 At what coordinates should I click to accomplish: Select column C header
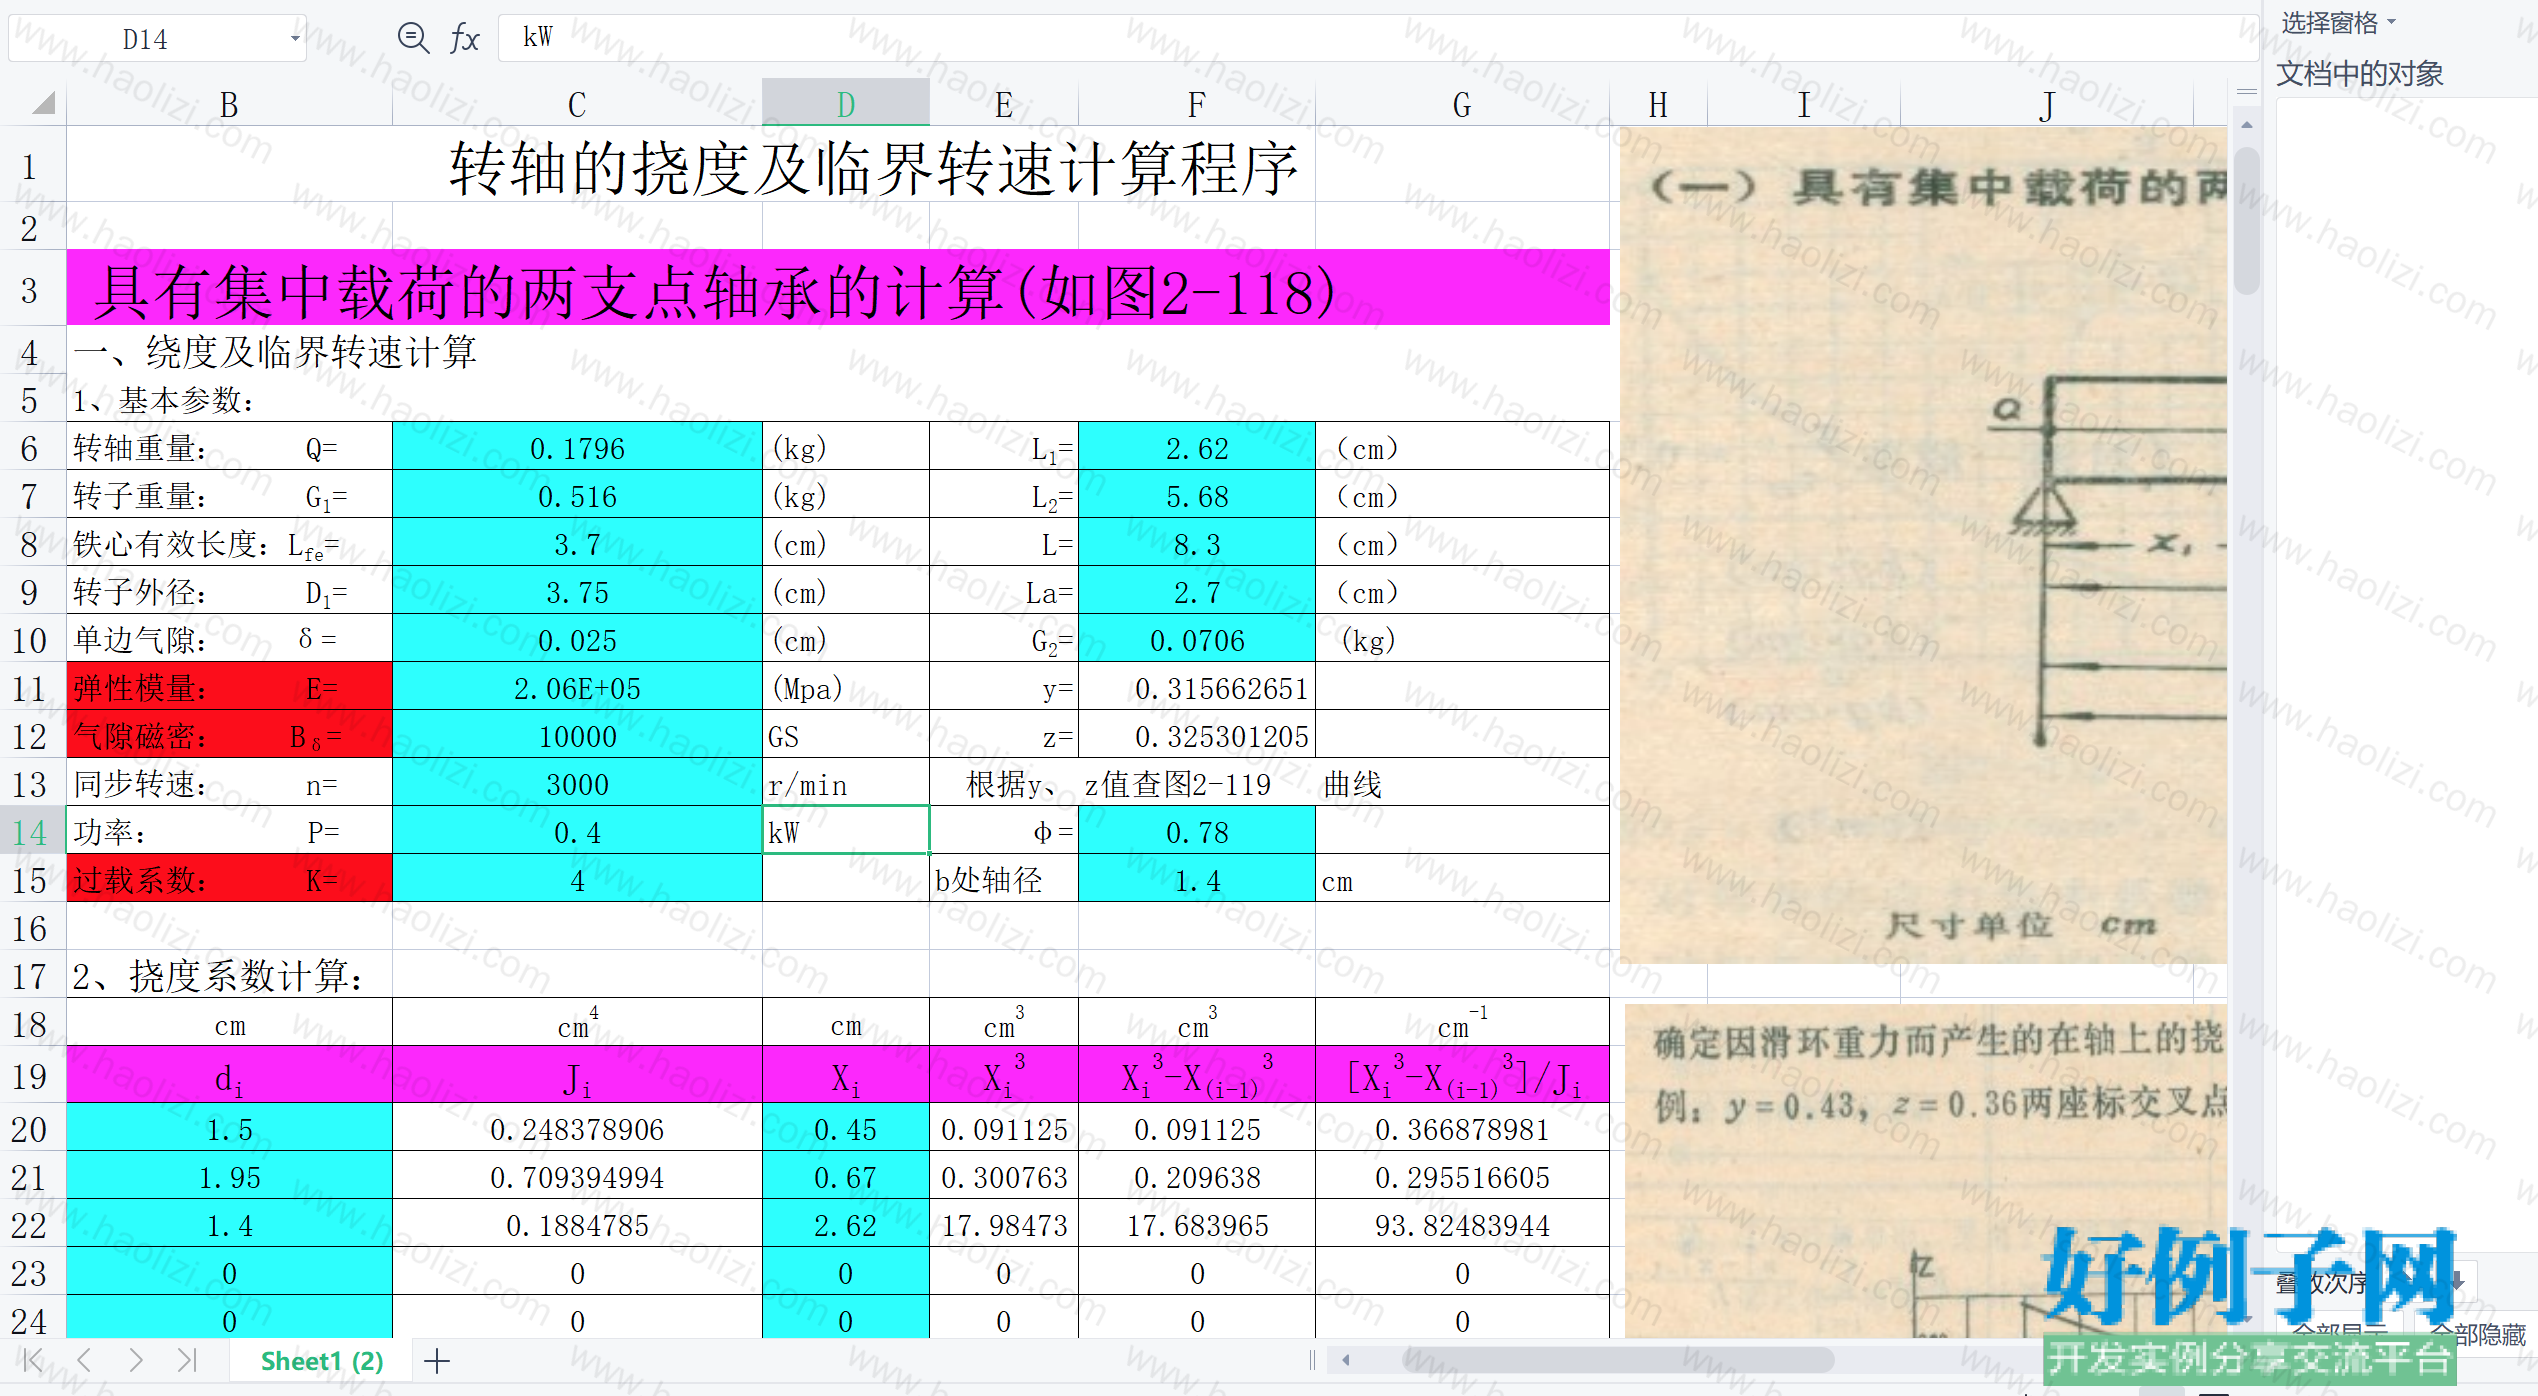point(577,104)
